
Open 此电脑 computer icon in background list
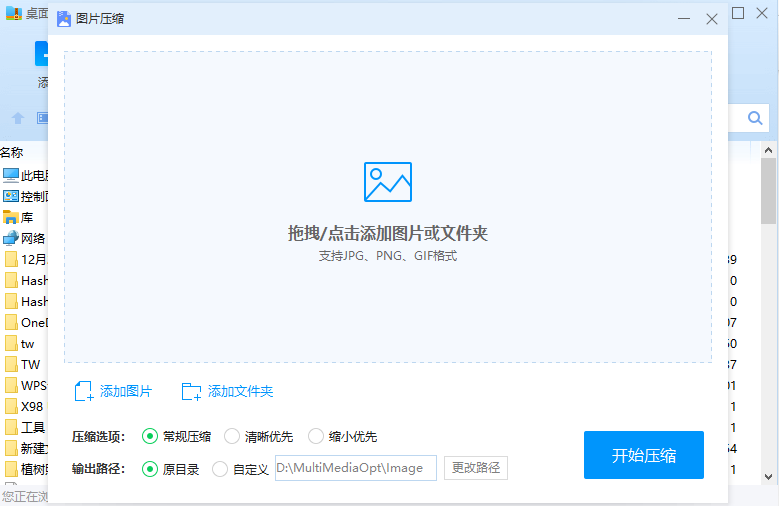[x=11, y=175]
